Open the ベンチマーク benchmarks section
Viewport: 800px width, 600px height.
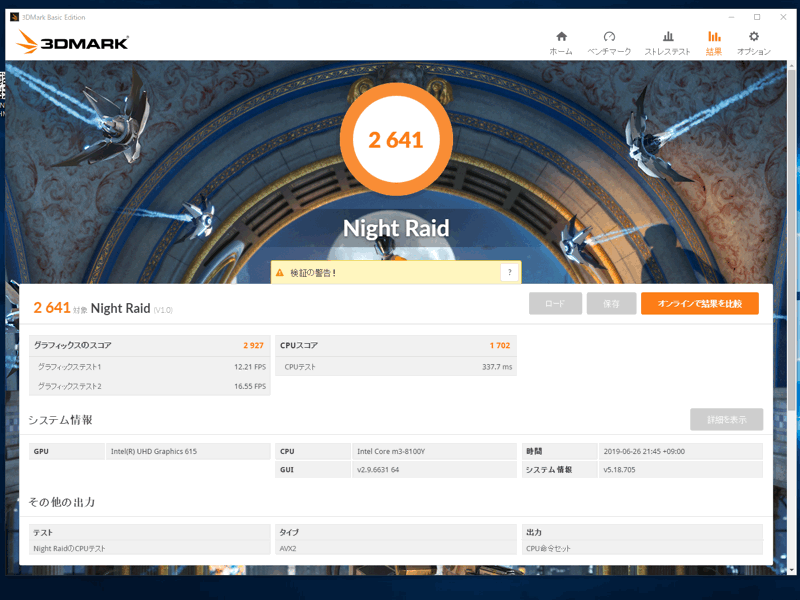[609, 42]
